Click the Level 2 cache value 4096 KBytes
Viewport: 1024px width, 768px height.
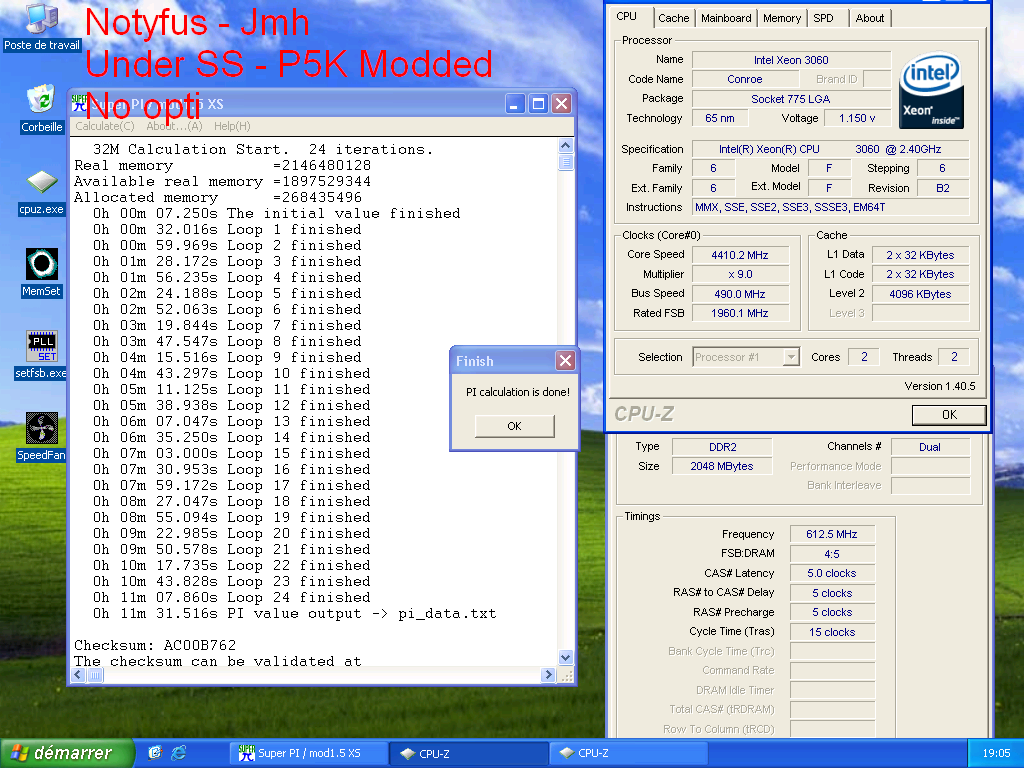[920, 294]
